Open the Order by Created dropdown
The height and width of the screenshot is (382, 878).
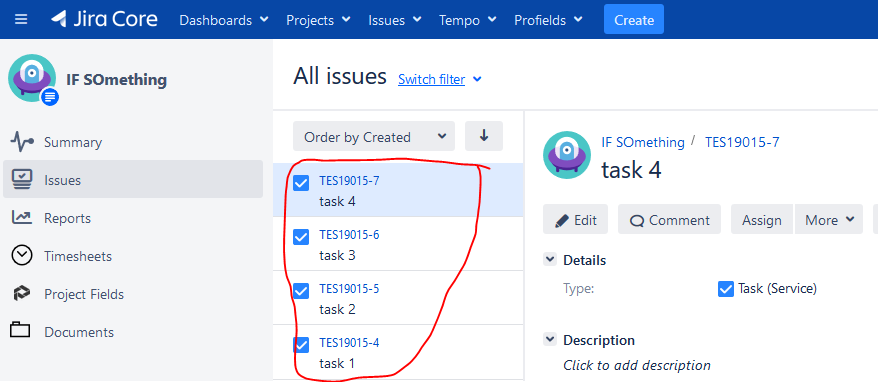[373, 137]
